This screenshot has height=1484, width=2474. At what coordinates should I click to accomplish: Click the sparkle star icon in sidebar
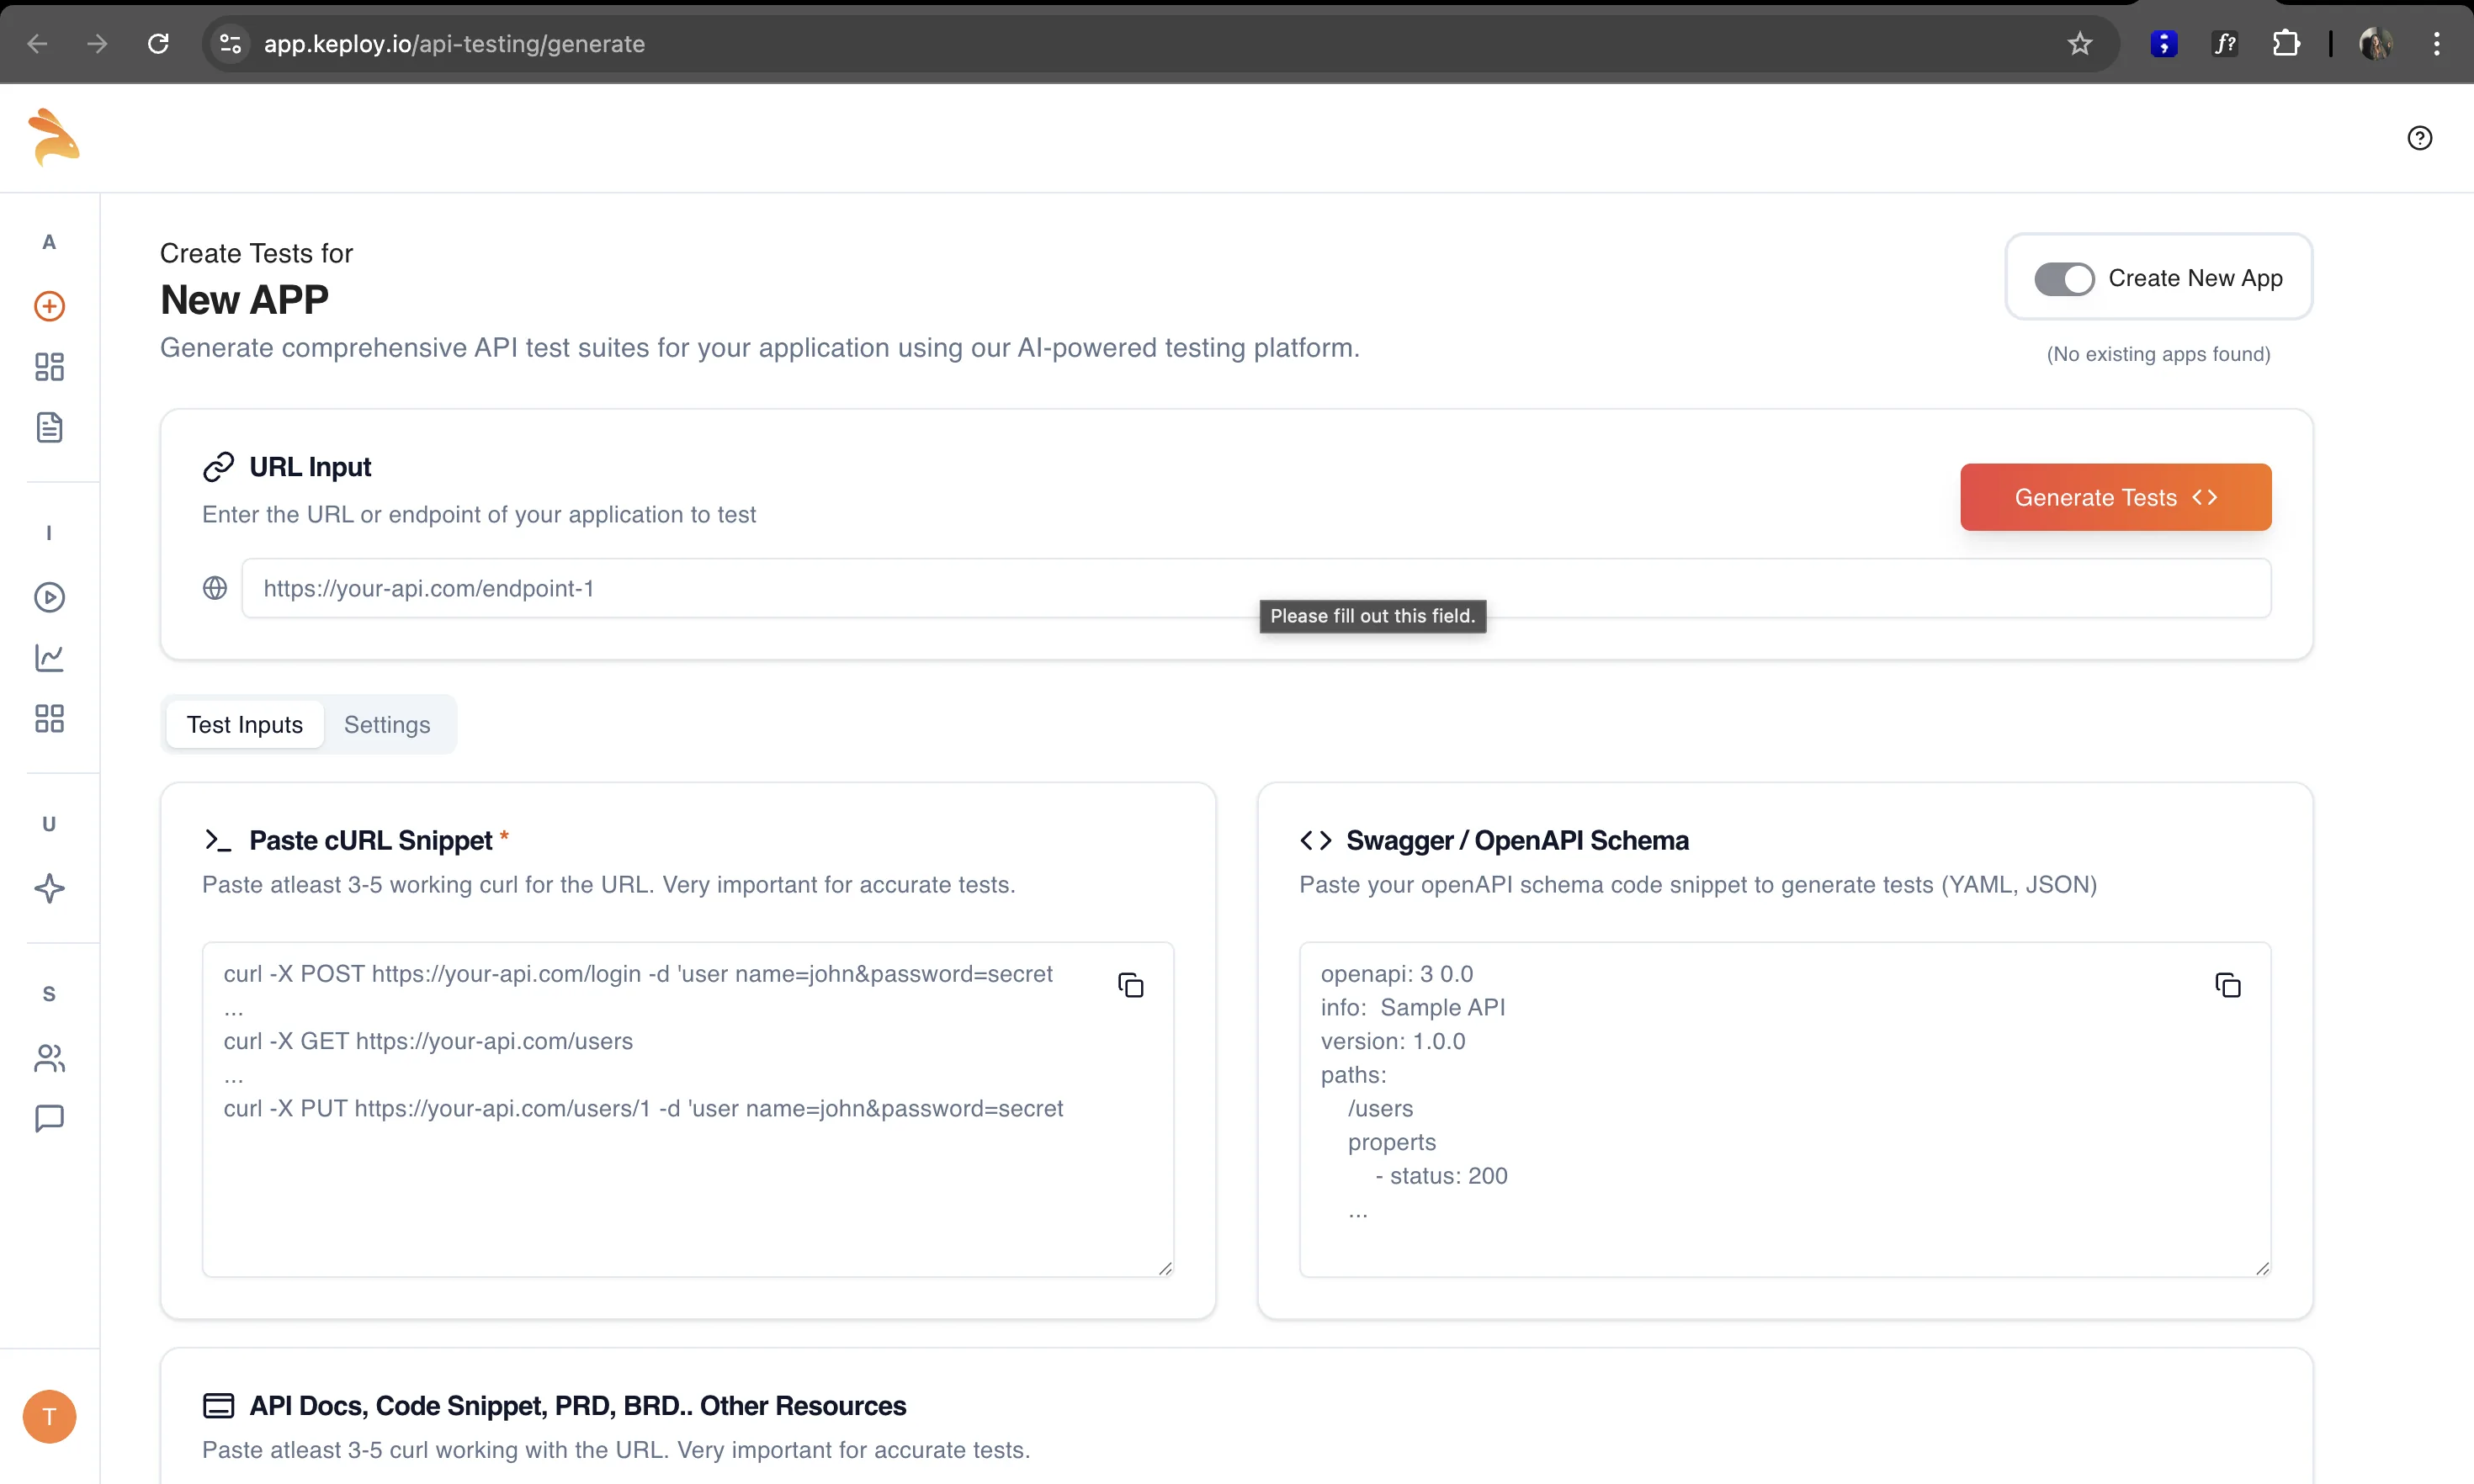49,888
